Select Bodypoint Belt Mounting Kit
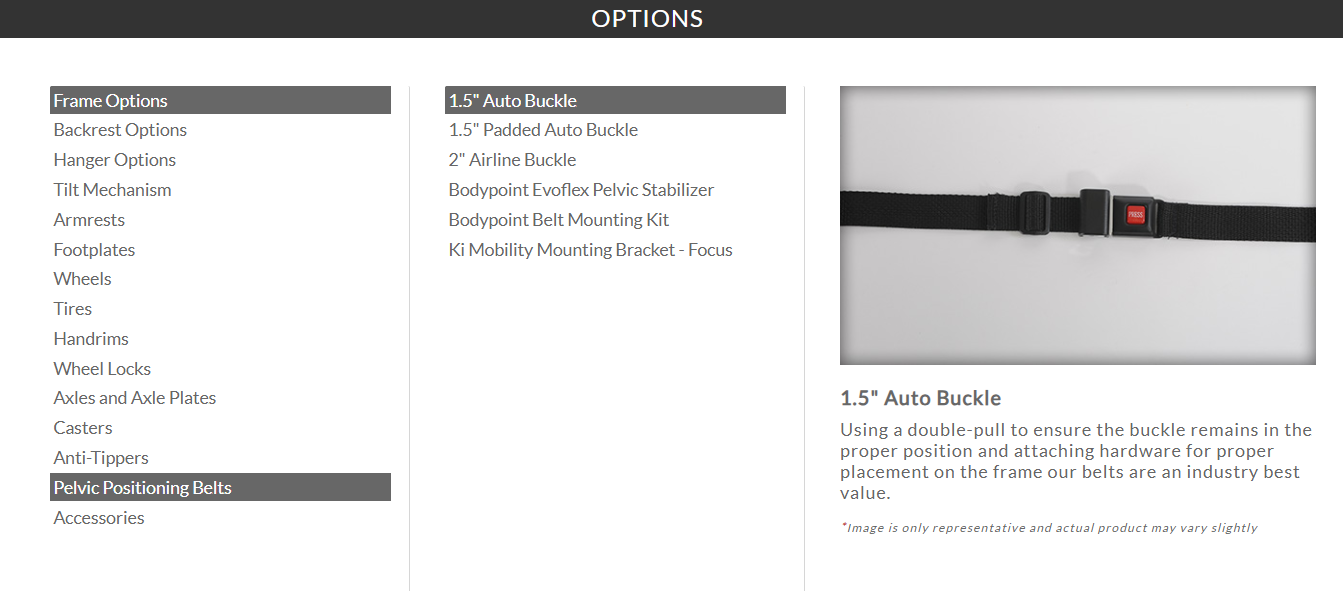The width and height of the screenshot is (1343, 591). (x=559, y=220)
